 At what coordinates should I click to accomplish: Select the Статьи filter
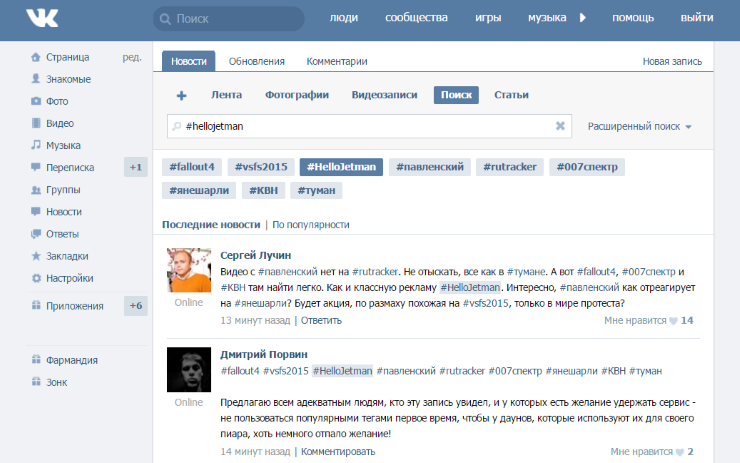coord(512,95)
